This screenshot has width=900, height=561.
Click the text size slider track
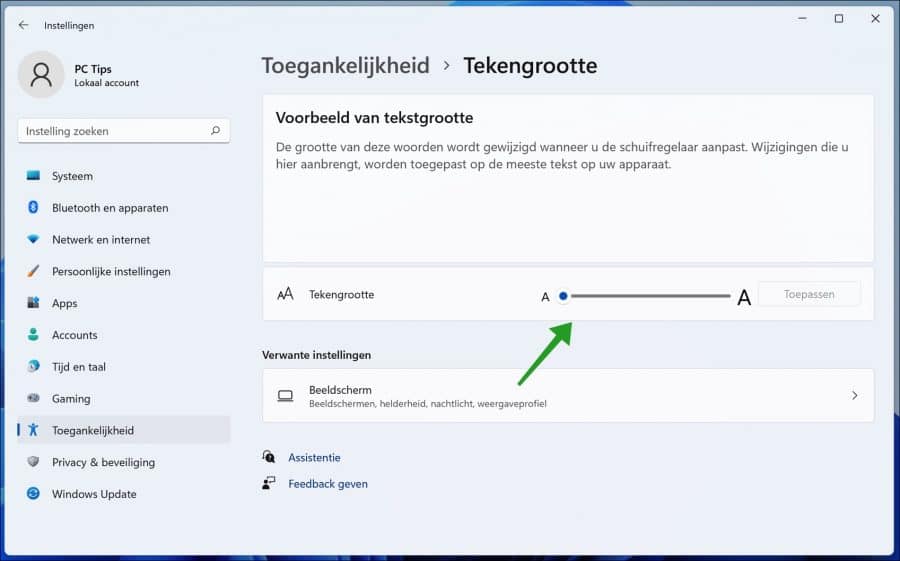pyautogui.click(x=650, y=296)
